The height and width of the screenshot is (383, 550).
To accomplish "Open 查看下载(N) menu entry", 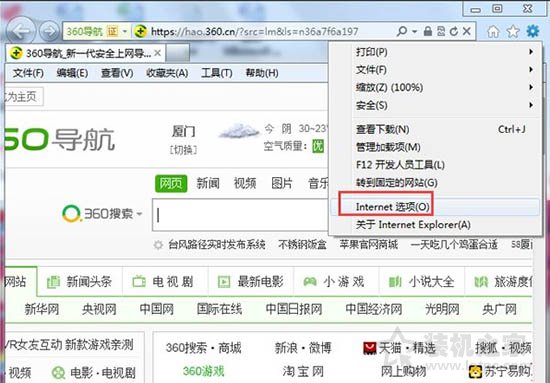I will point(436,129).
